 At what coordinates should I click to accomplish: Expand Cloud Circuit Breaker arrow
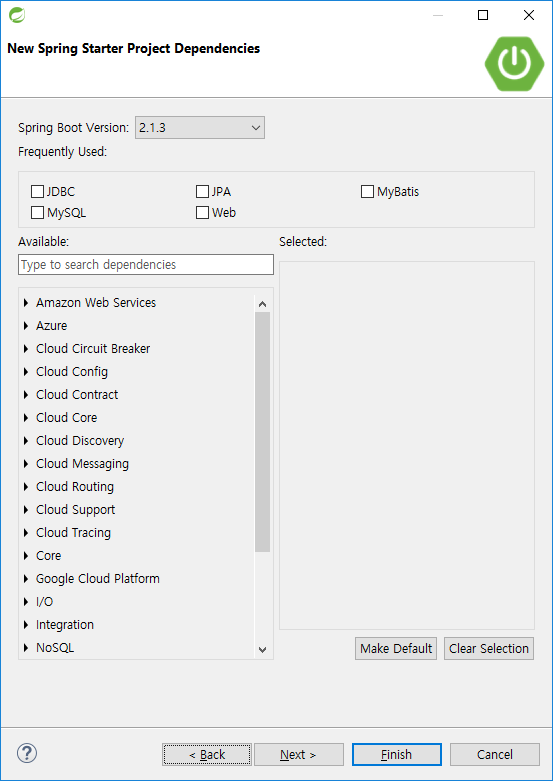pyautogui.click(x=26, y=349)
